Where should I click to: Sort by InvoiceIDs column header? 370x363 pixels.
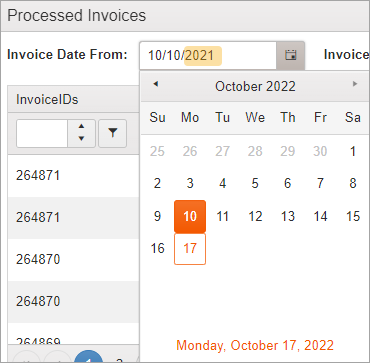tap(47, 99)
